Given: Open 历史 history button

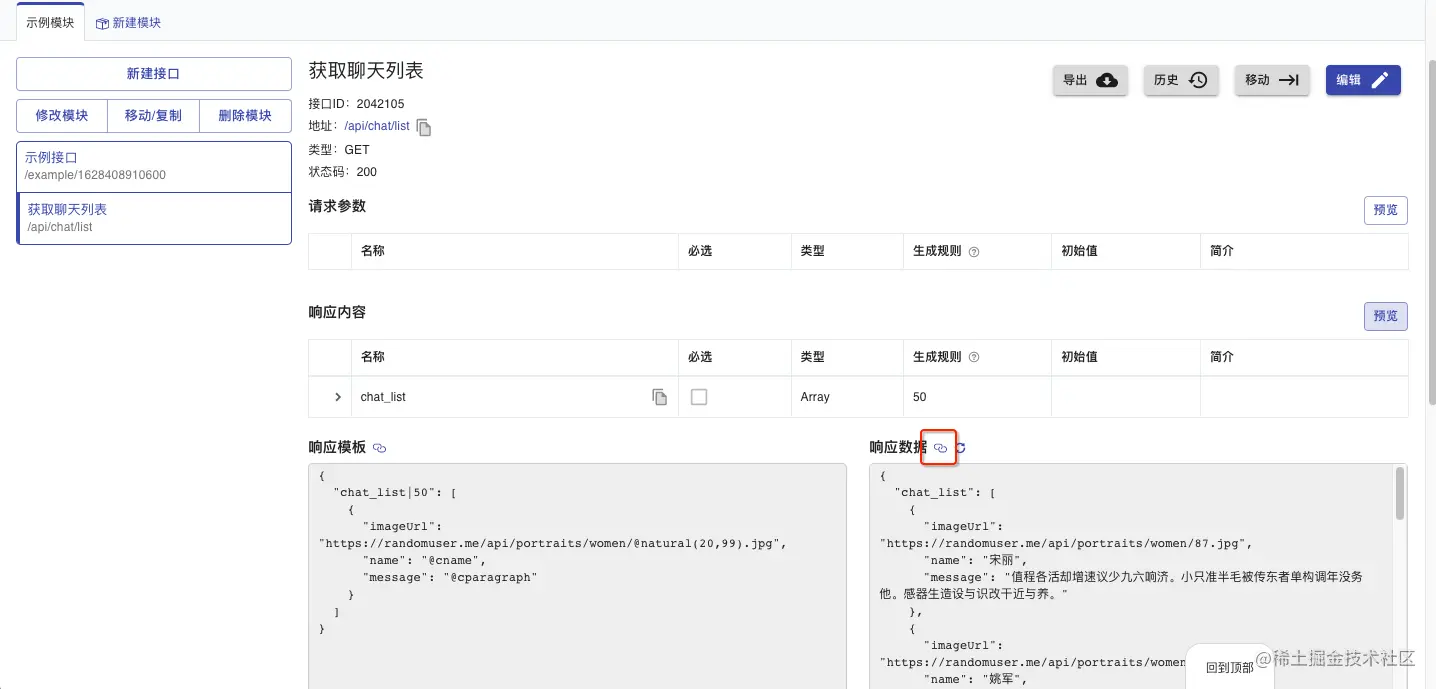Looking at the screenshot, I should click(x=1180, y=80).
